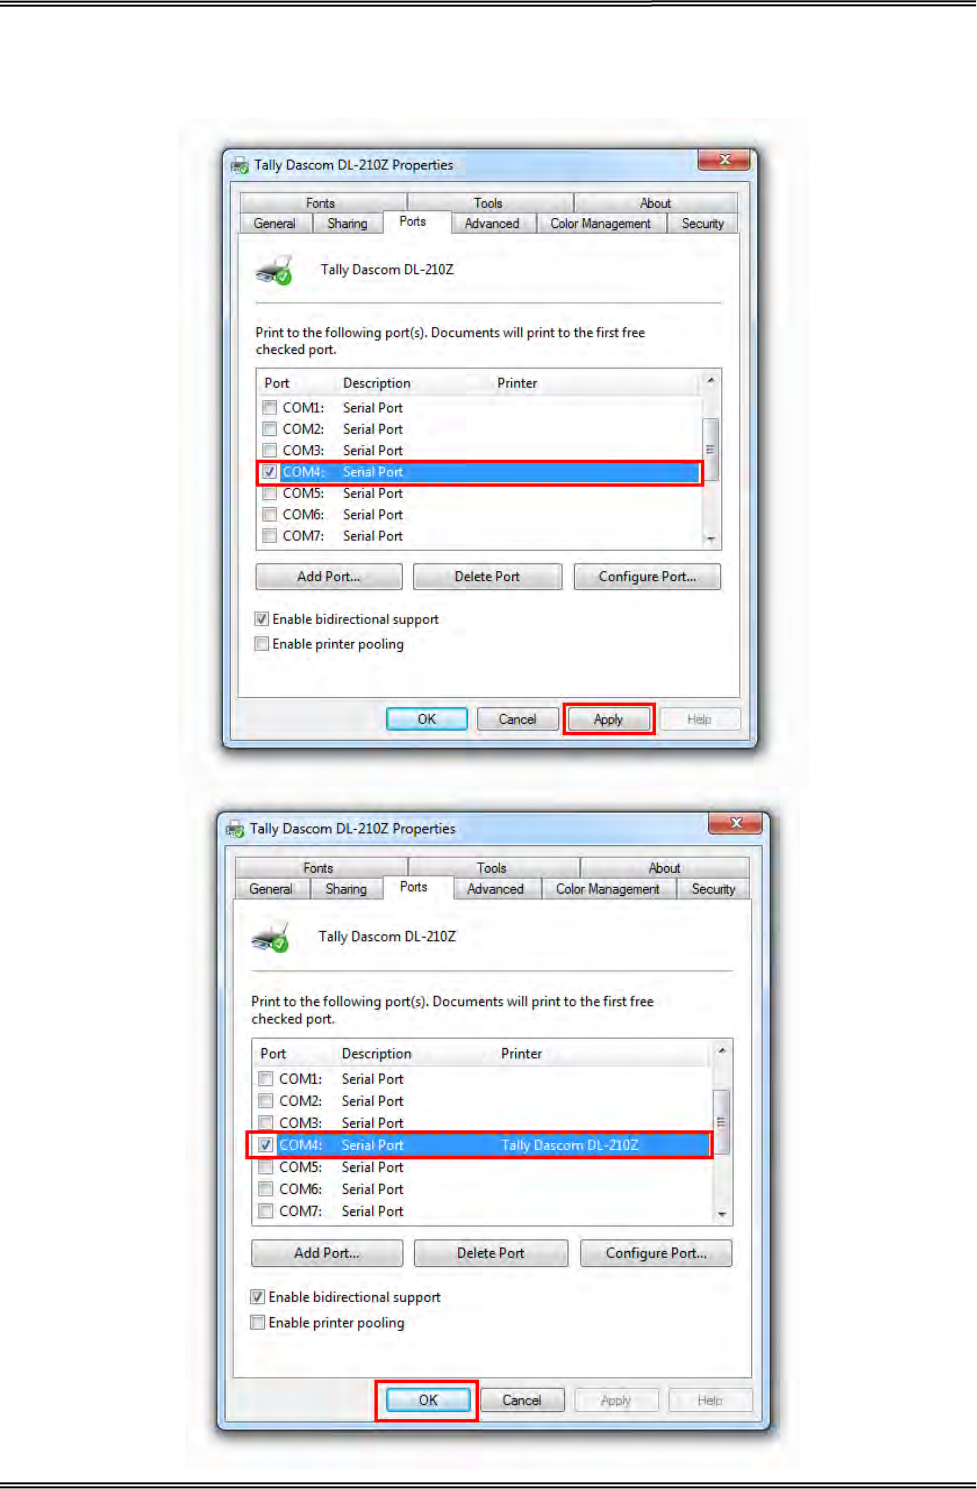977x1489 pixels.
Task: Check COM2 port in lower dialog
Action: coord(265,1101)
